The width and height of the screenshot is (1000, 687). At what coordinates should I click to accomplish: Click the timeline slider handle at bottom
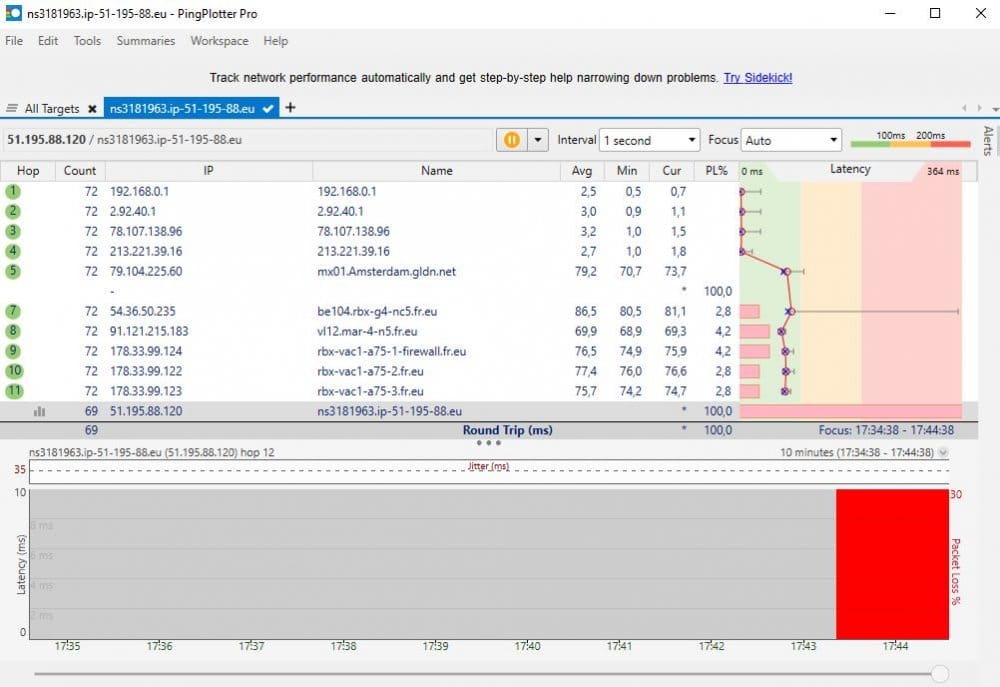939,674
